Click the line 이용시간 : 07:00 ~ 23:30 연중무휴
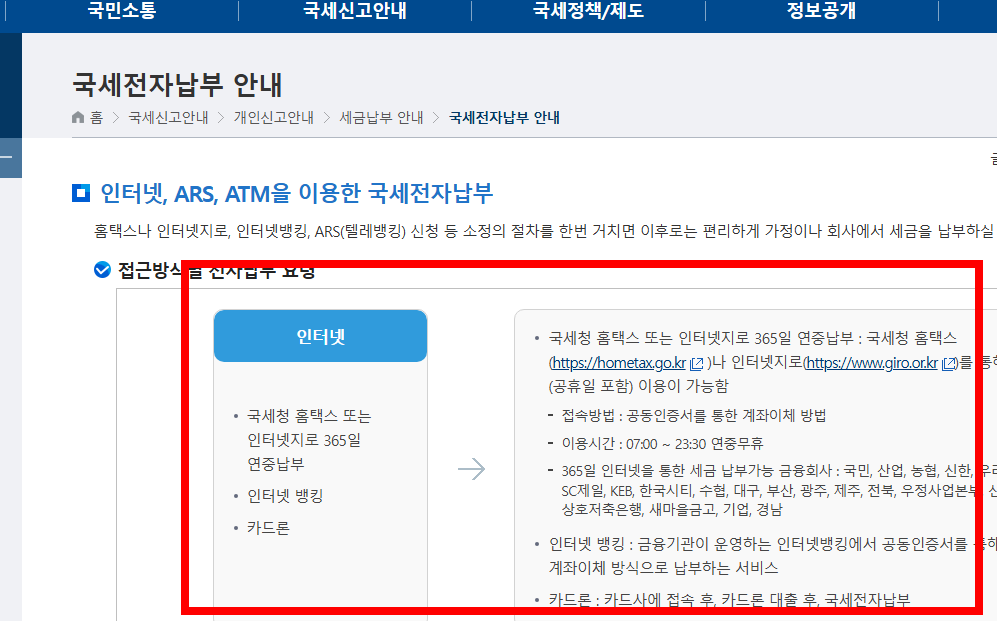Viewport: 997px width, 621px height. 662,443
